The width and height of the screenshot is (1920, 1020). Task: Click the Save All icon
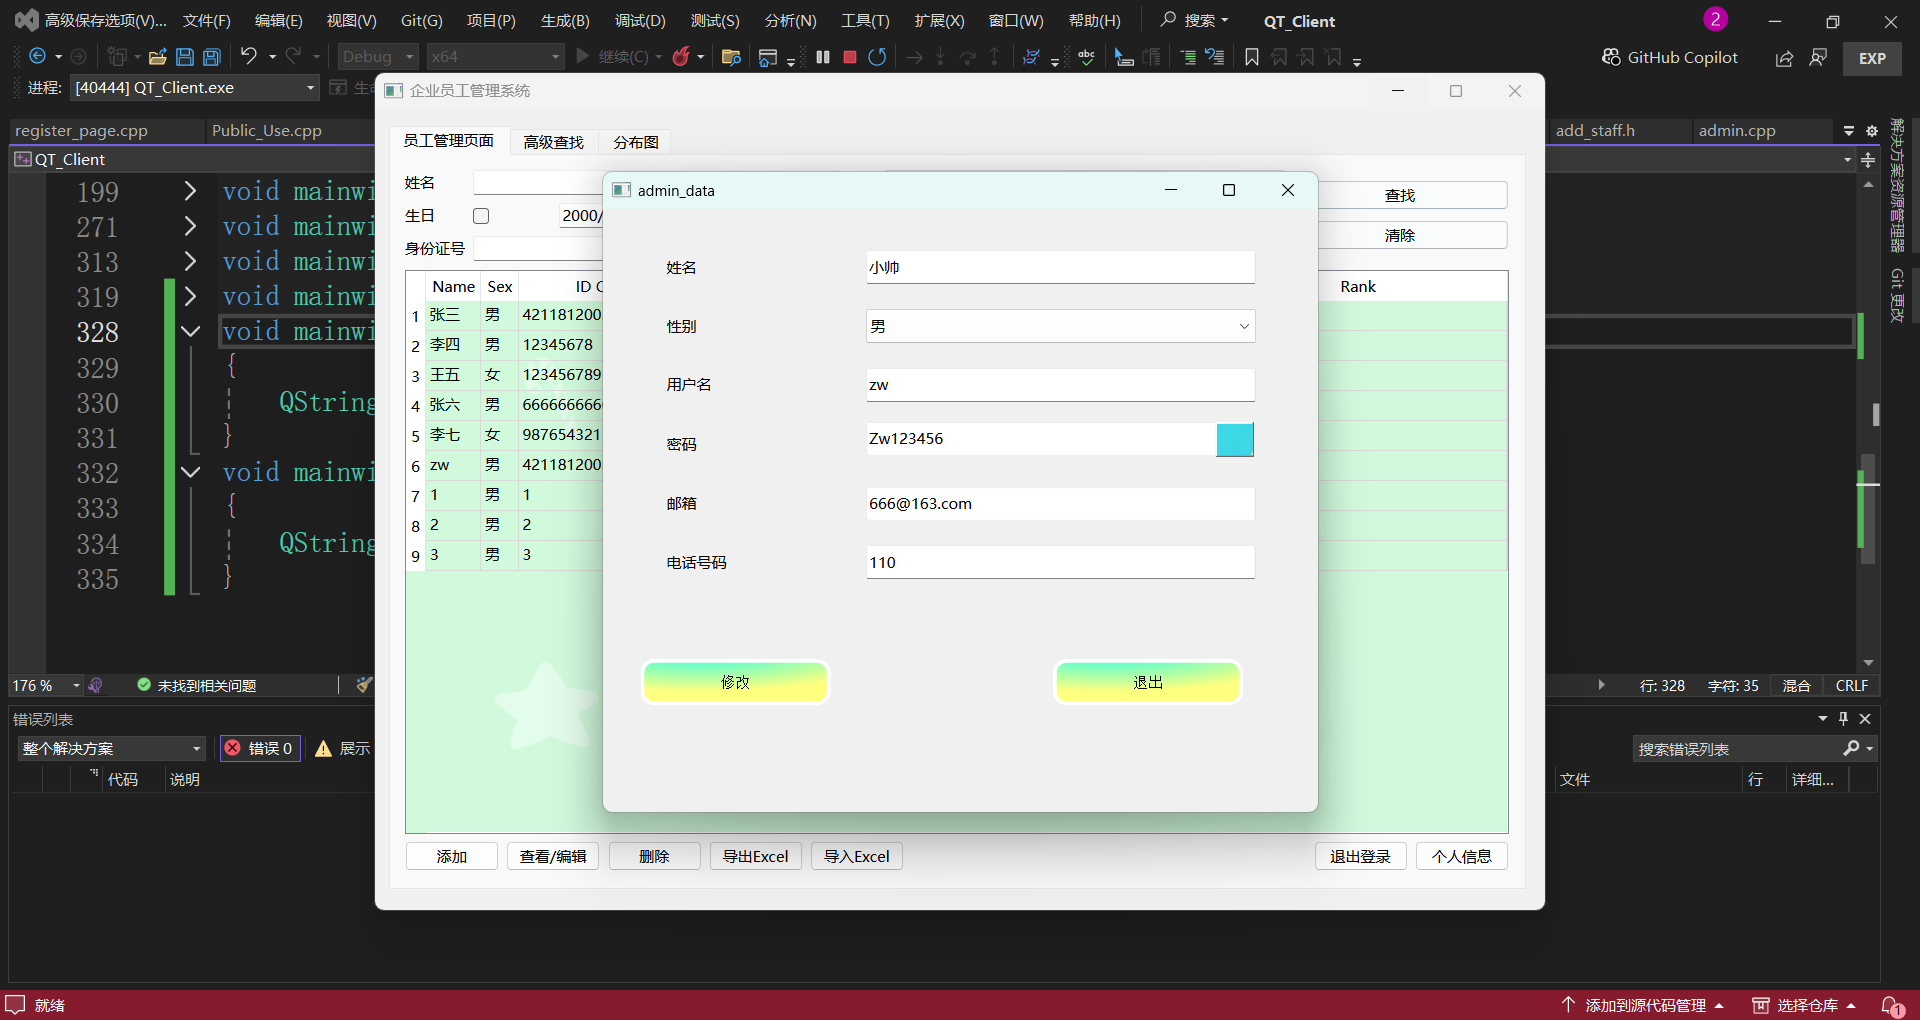tap(212, 57)
